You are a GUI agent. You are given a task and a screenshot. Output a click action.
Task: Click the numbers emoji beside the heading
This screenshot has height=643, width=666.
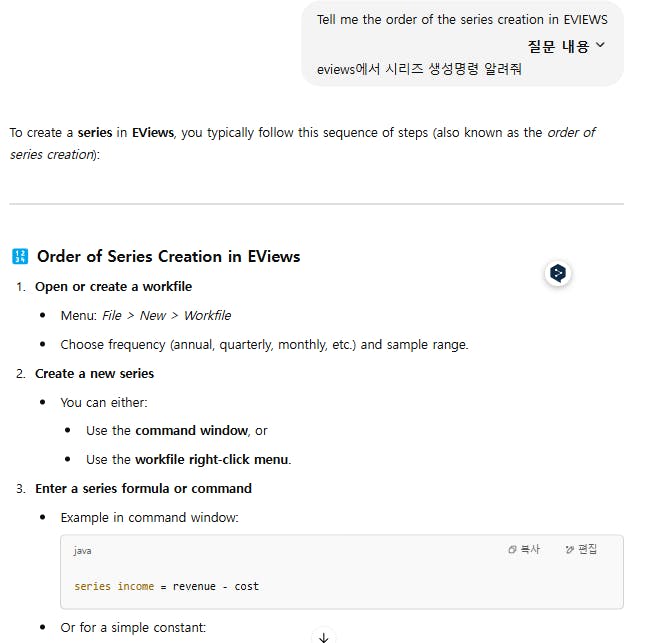click(x=20, y=256)
